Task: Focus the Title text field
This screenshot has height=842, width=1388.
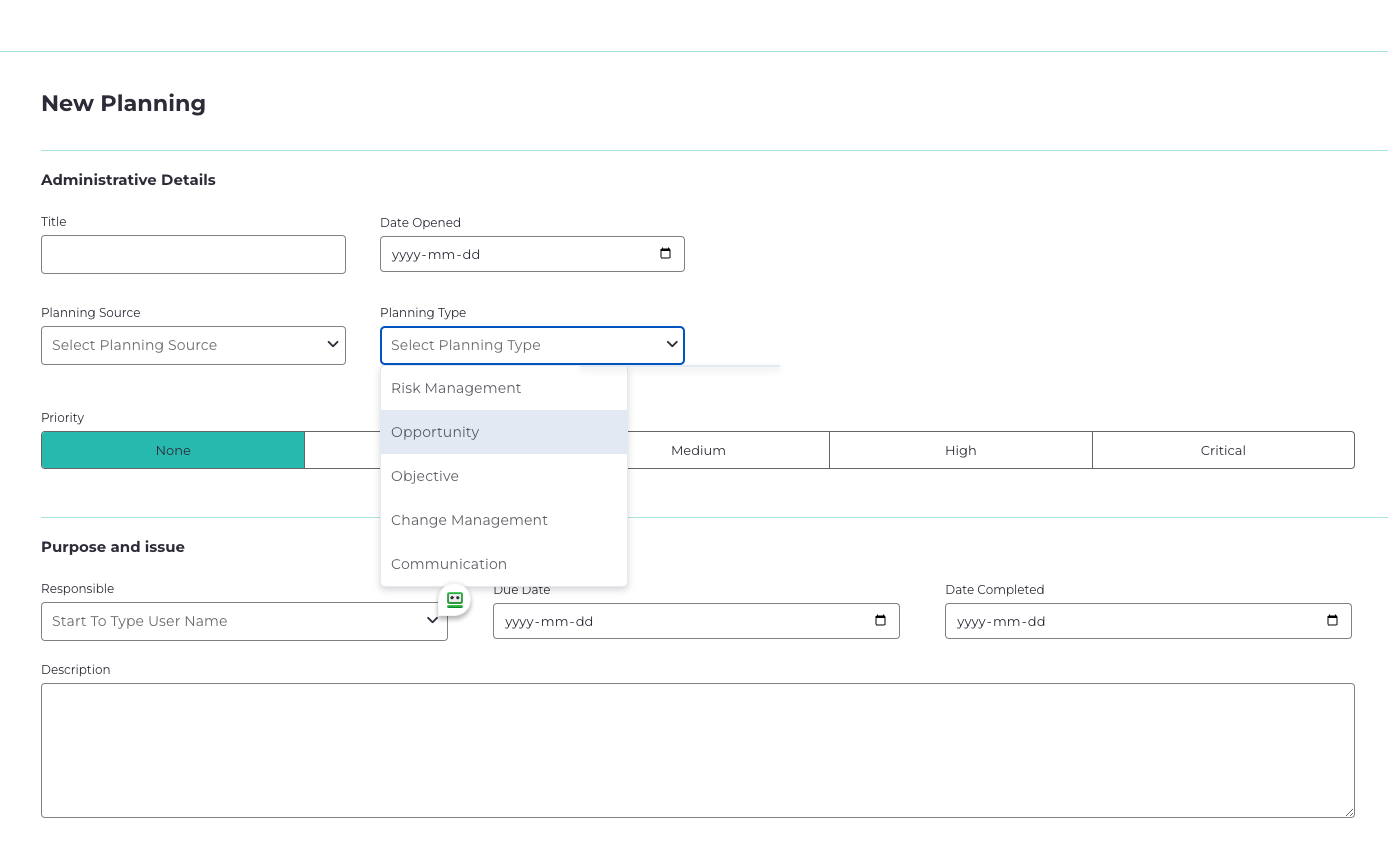Action: 193,254
